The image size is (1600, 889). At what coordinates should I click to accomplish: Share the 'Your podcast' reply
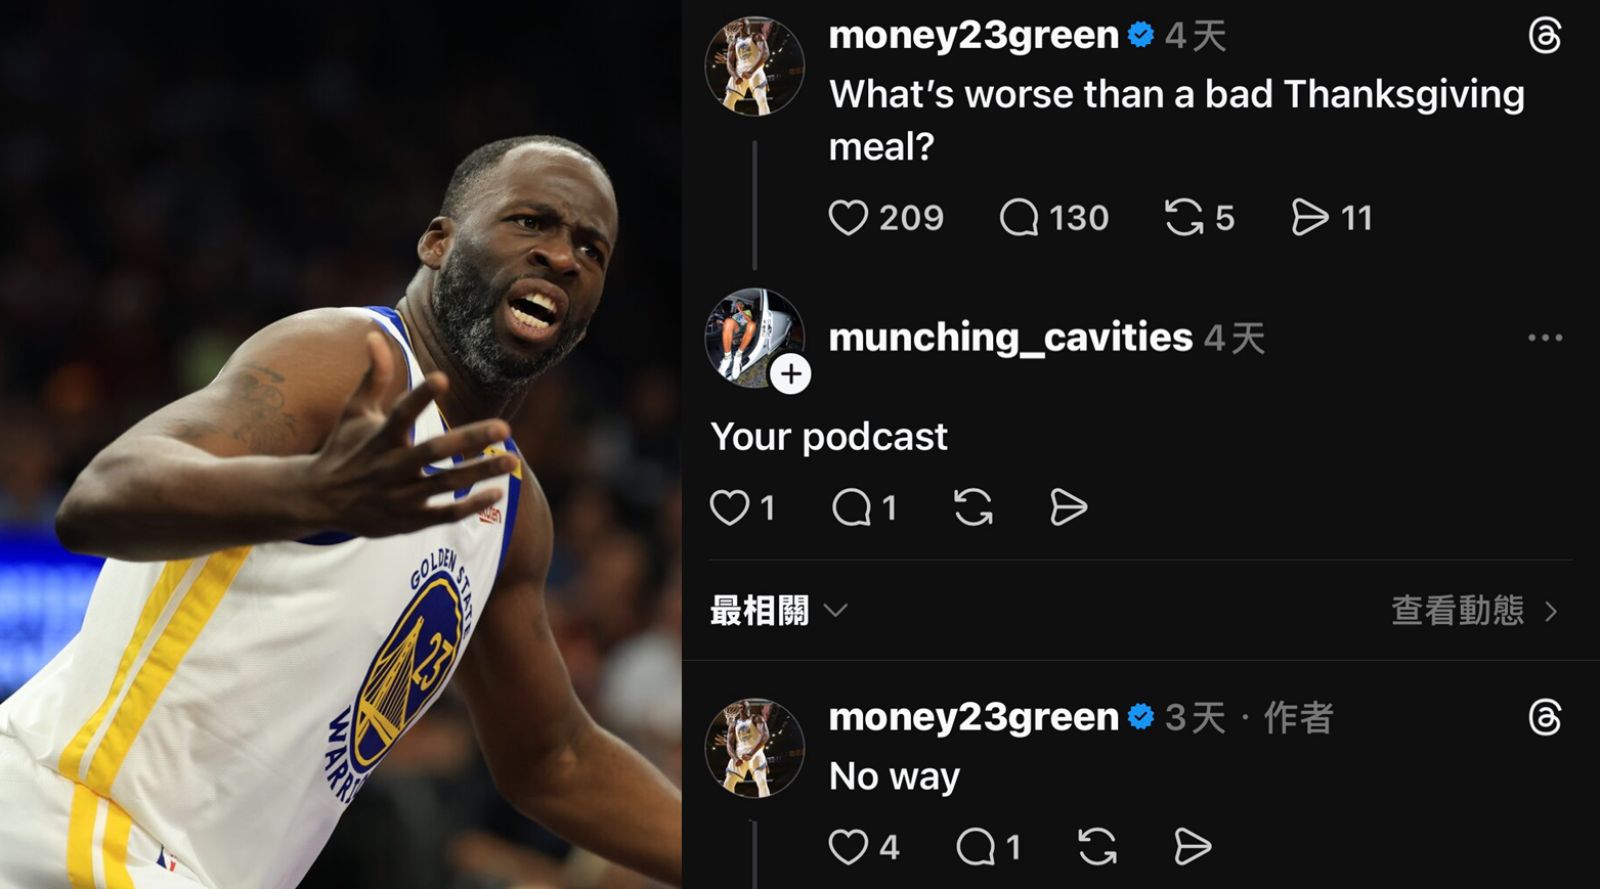1068,507
